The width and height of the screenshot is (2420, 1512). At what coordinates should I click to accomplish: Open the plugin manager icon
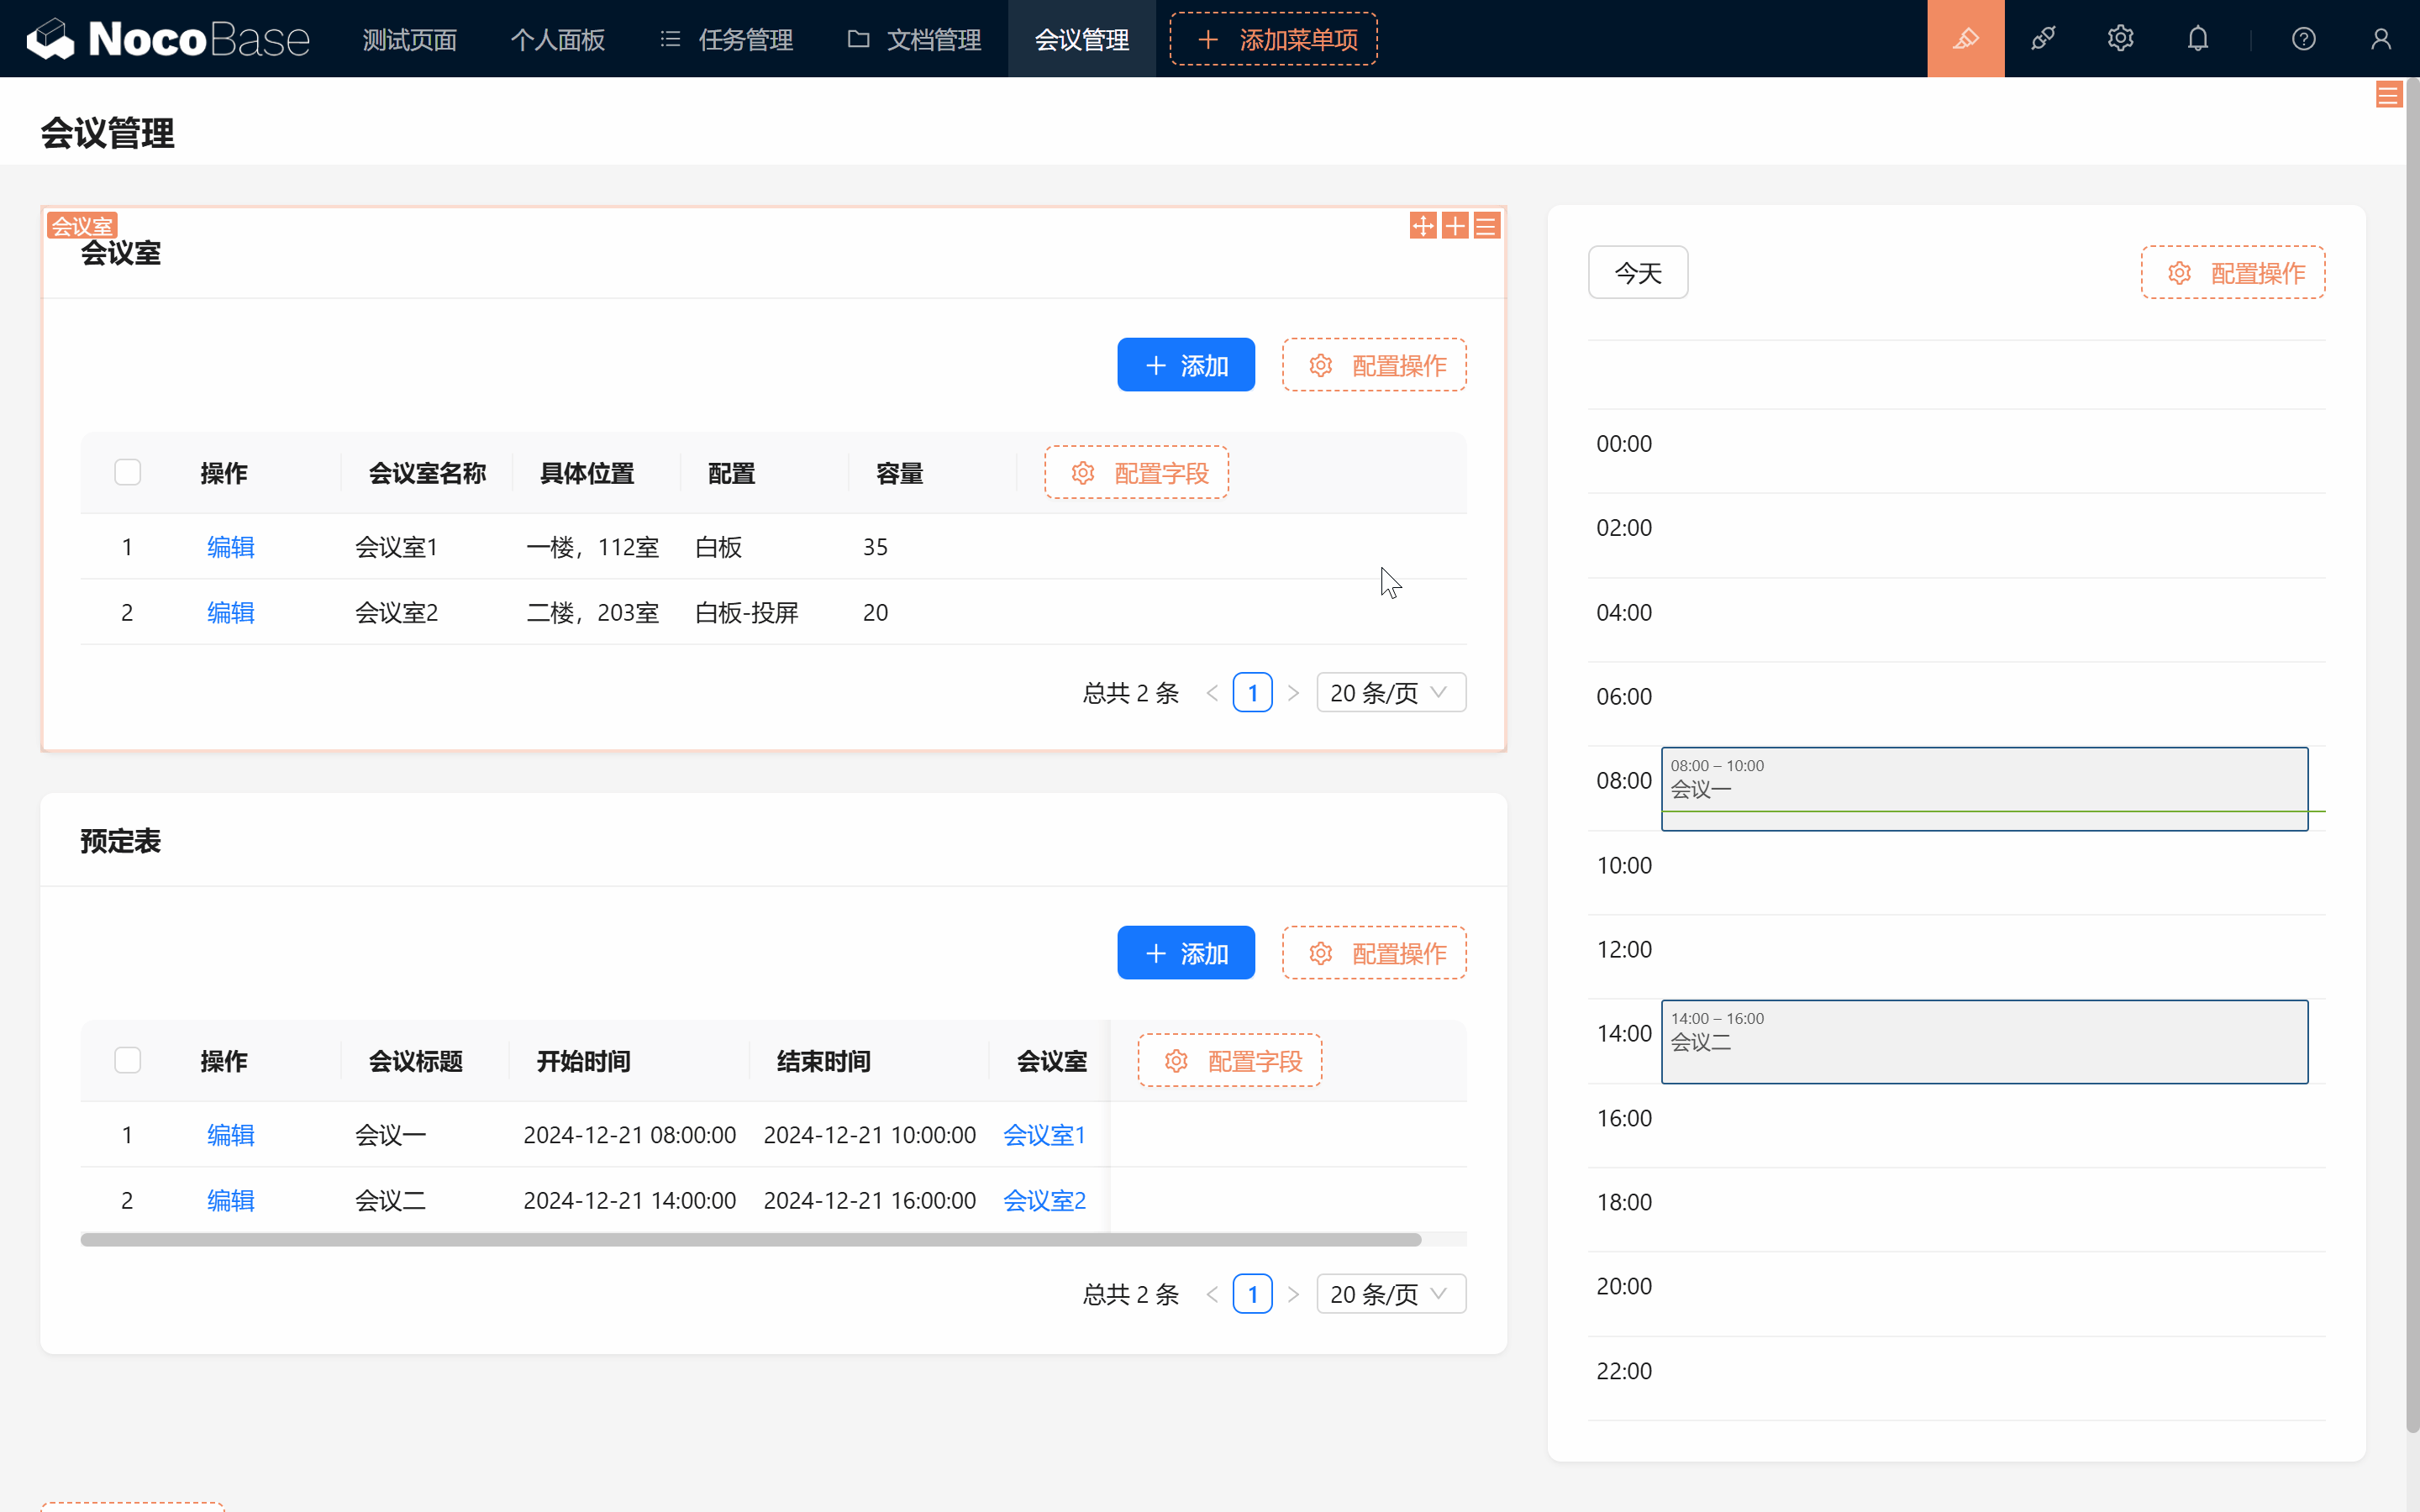[2043, 39]
